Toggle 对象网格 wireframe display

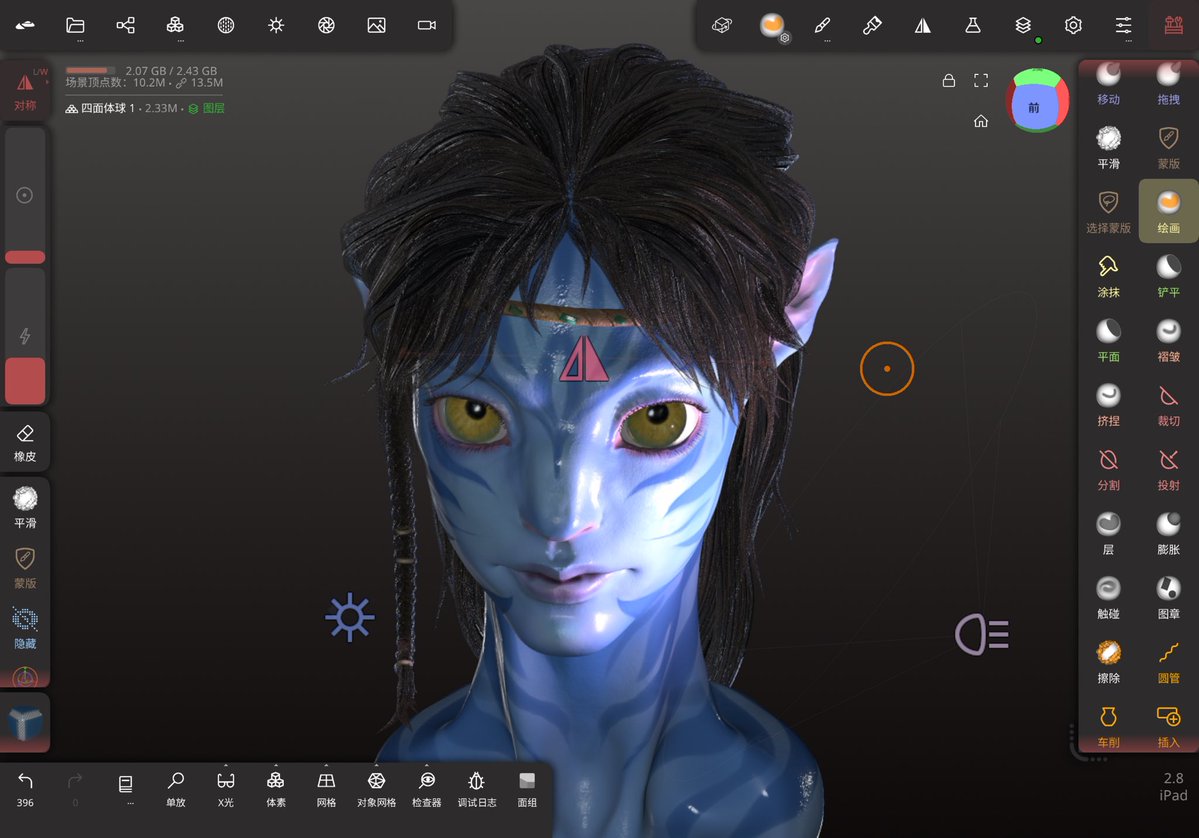pyautogui.click(x=376, y=788)
